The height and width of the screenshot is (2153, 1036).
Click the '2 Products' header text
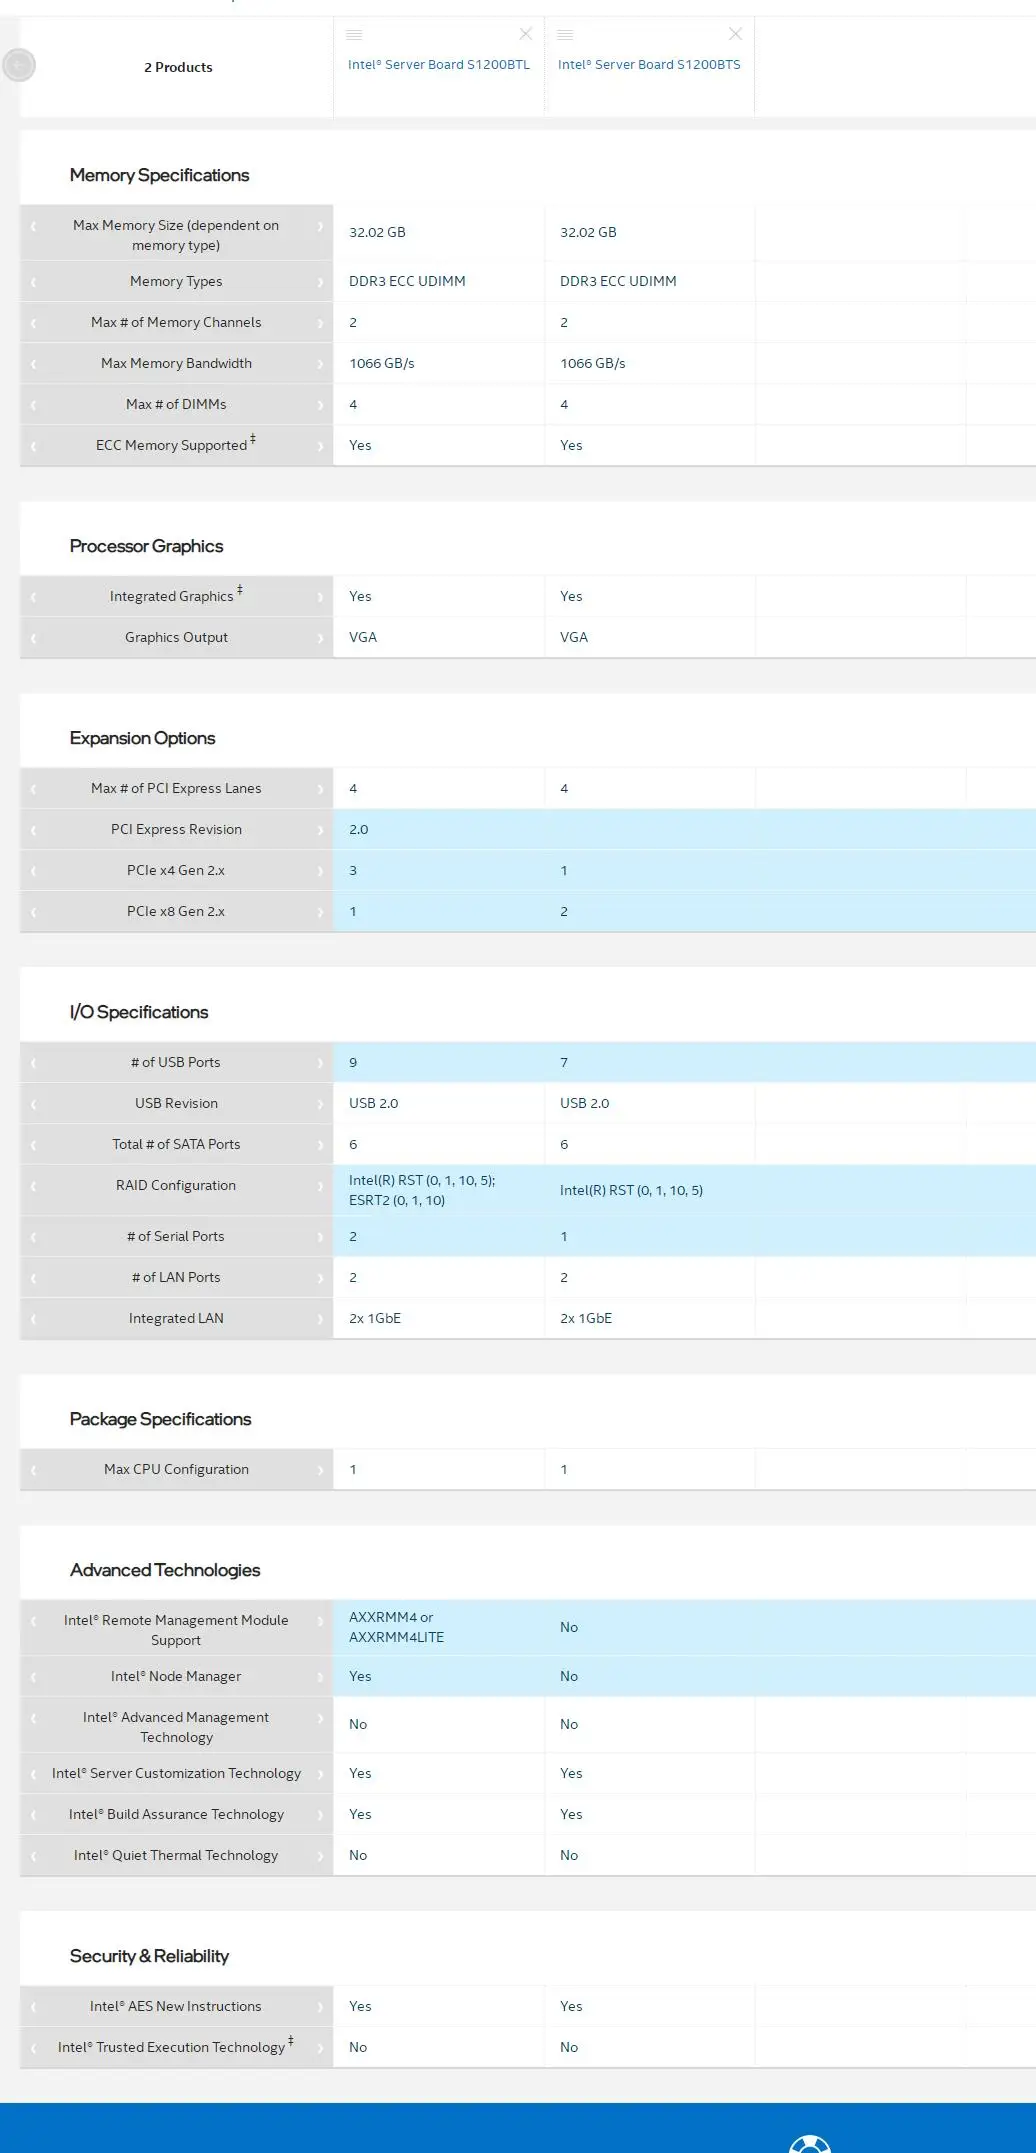pos(178,67)
